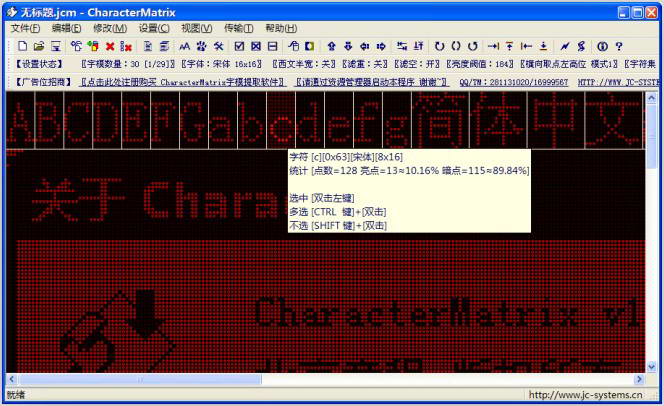The width and height of the screenshot is (664, 406).
Task: Click the align-to-bottom arrow icon
Action: [543, 46]
